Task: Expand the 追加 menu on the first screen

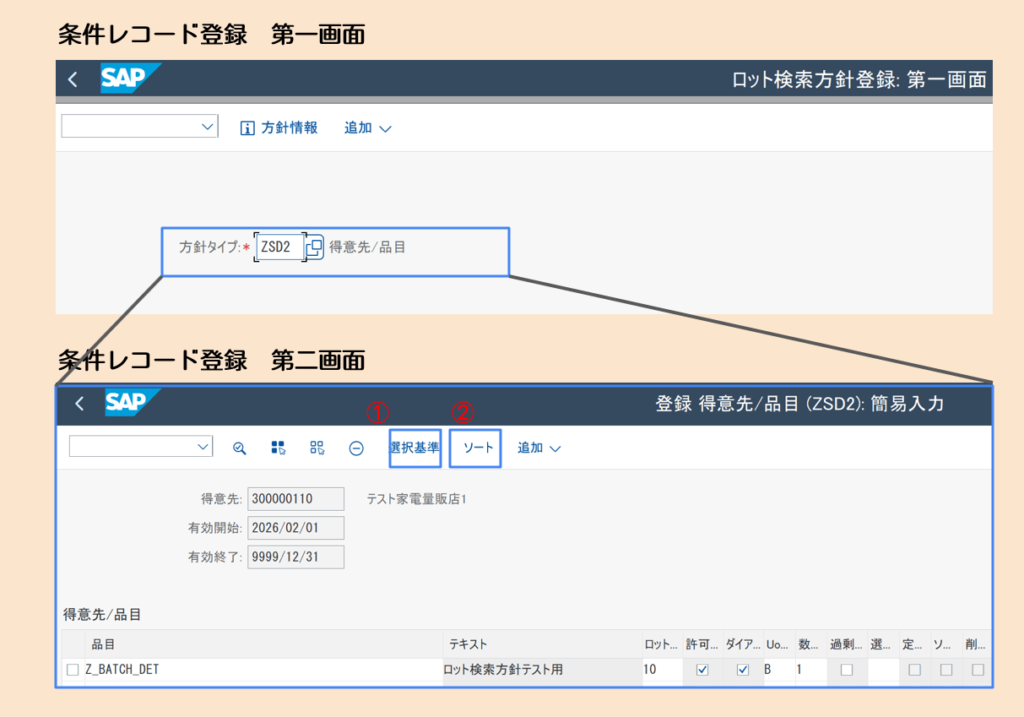Action: [367, 127]
